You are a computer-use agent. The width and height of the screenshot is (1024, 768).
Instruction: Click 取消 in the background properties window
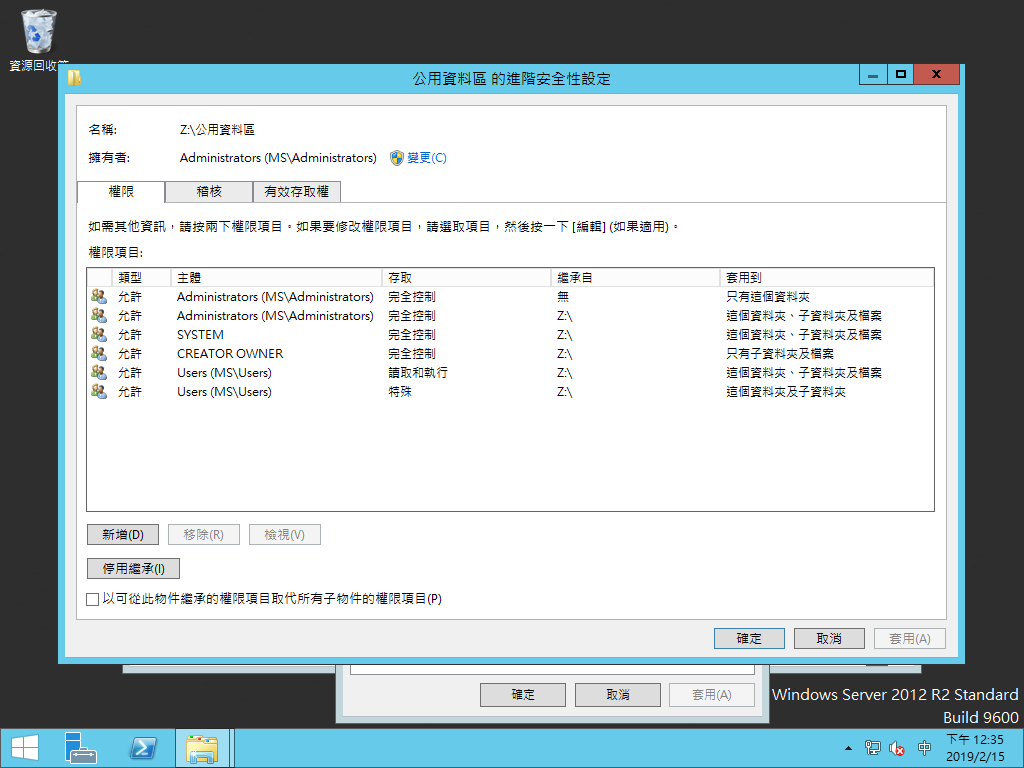pos(618,695)
